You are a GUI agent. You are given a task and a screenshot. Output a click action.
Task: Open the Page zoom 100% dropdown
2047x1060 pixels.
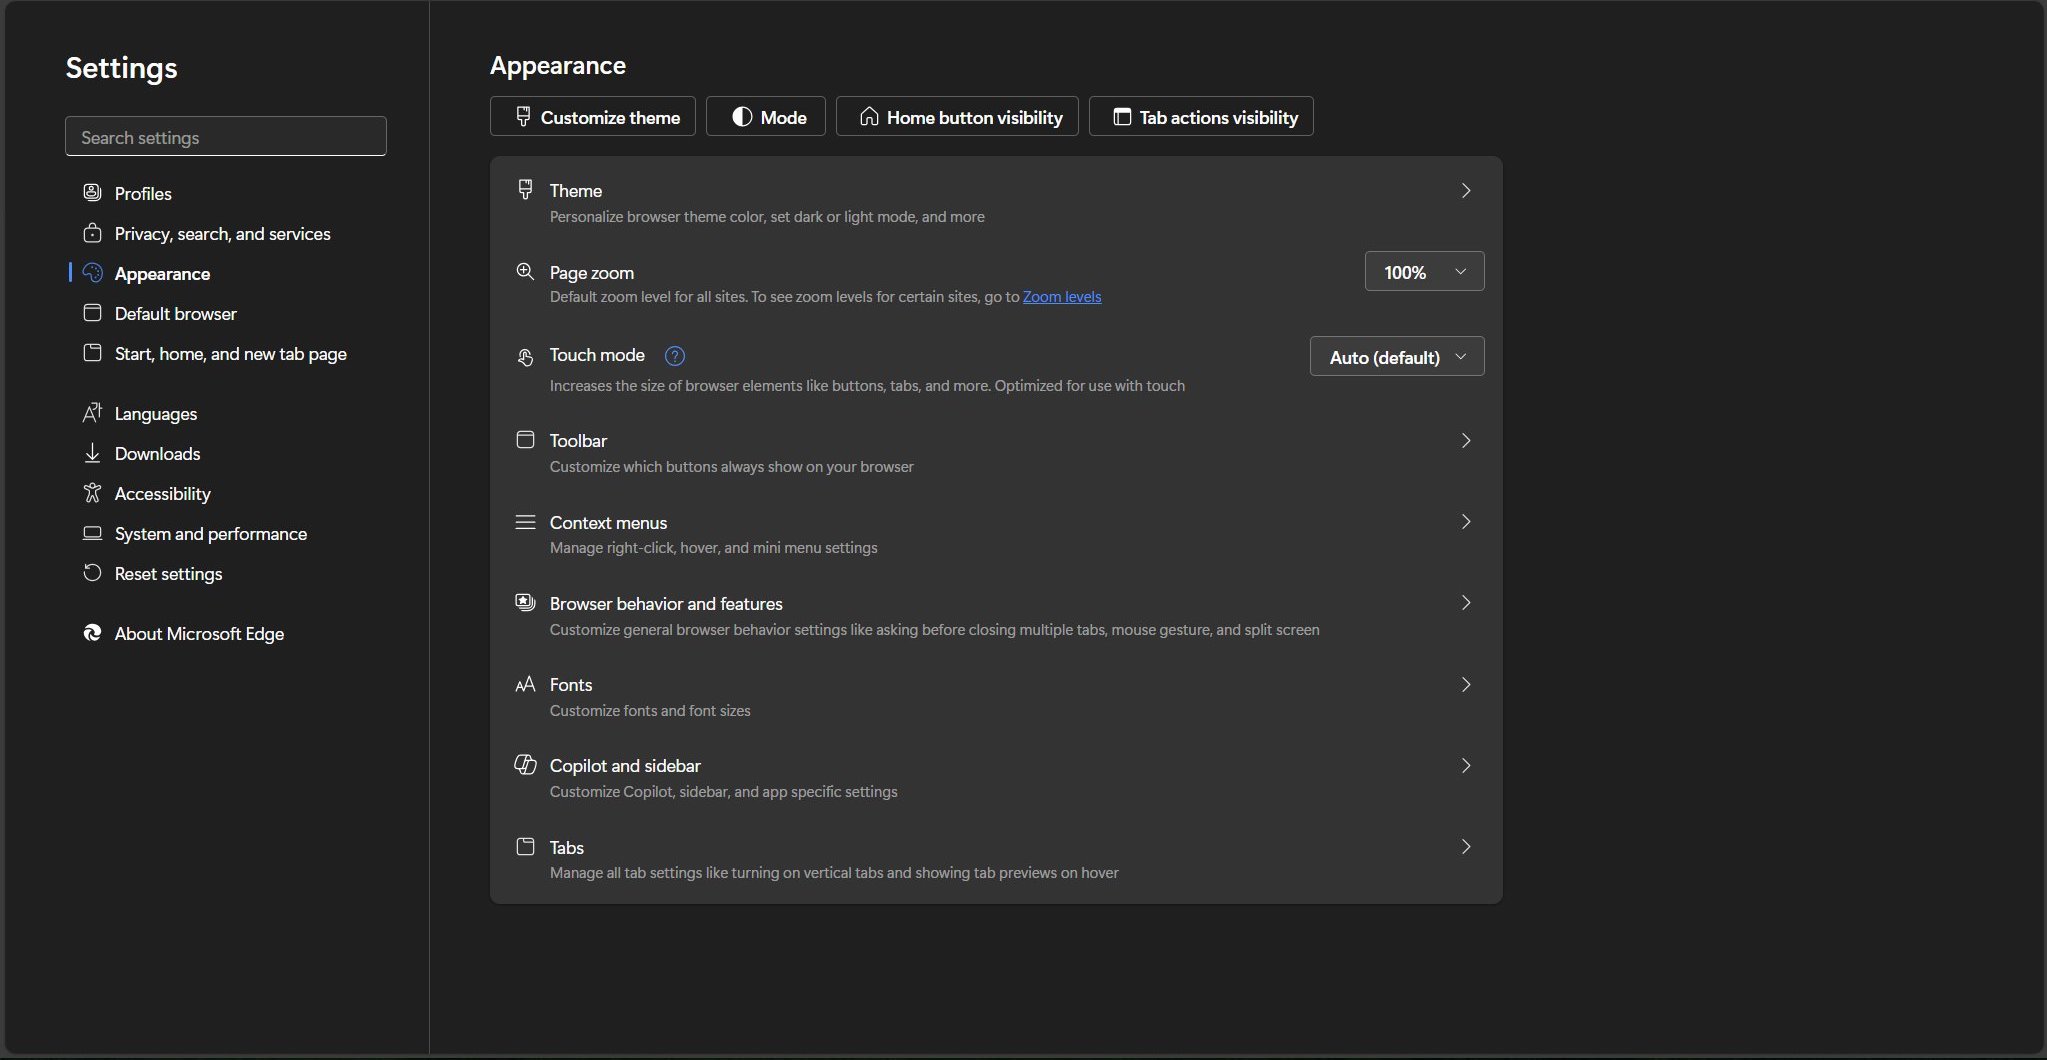tap(1424, 271)
